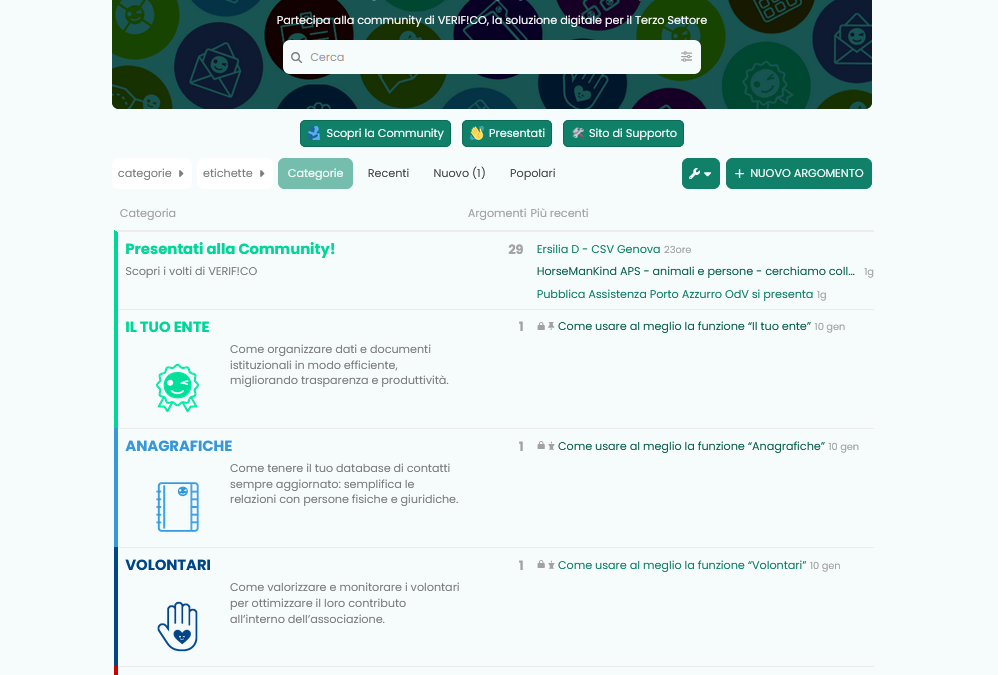Click the lock icon on "Volontari" topic

point(541,565)
